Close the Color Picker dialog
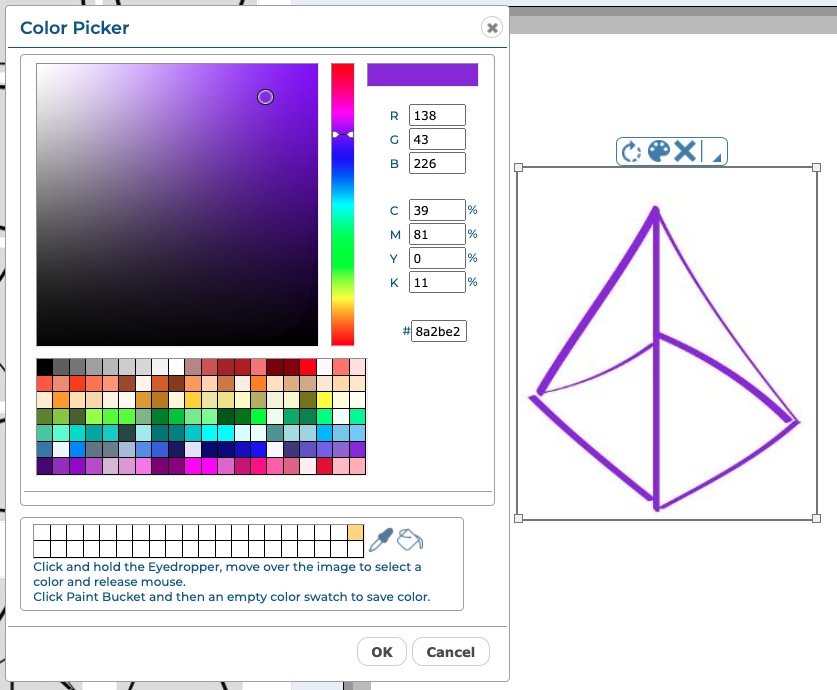 pyautogui.click(x=491, y=27)
